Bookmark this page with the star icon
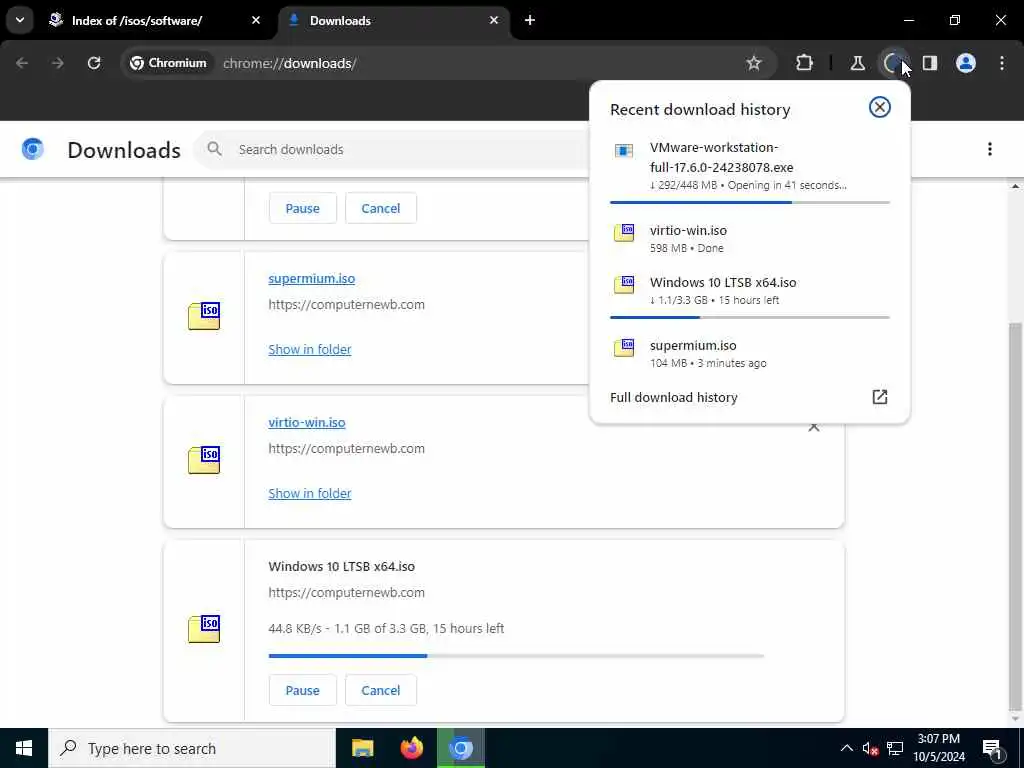This screenshot has height=768, width=1024. (x=754, y=63)
